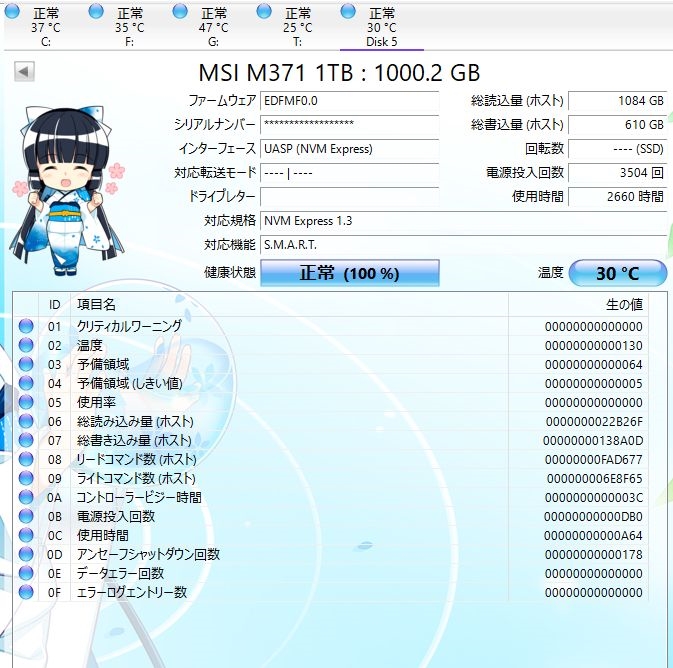Click the 項目名 column header
The image size is (673, 668).
[290, 305]
